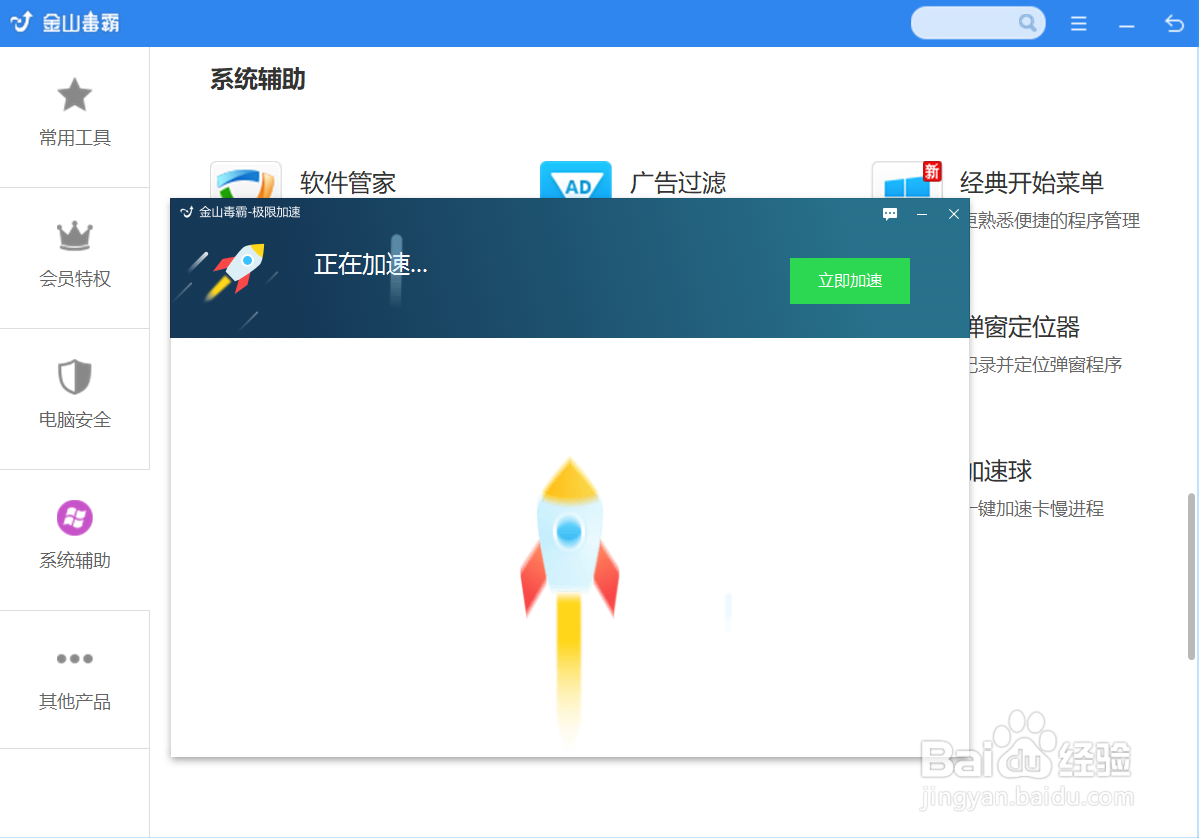Open the 会员特权 sidebar section

tap(74, 258)
